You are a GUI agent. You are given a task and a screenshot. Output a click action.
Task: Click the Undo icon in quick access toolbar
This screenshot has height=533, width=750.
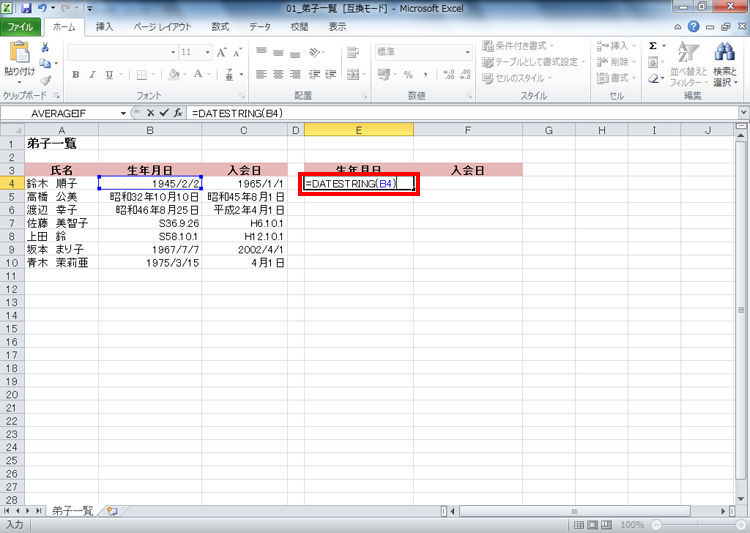point(42,8)
